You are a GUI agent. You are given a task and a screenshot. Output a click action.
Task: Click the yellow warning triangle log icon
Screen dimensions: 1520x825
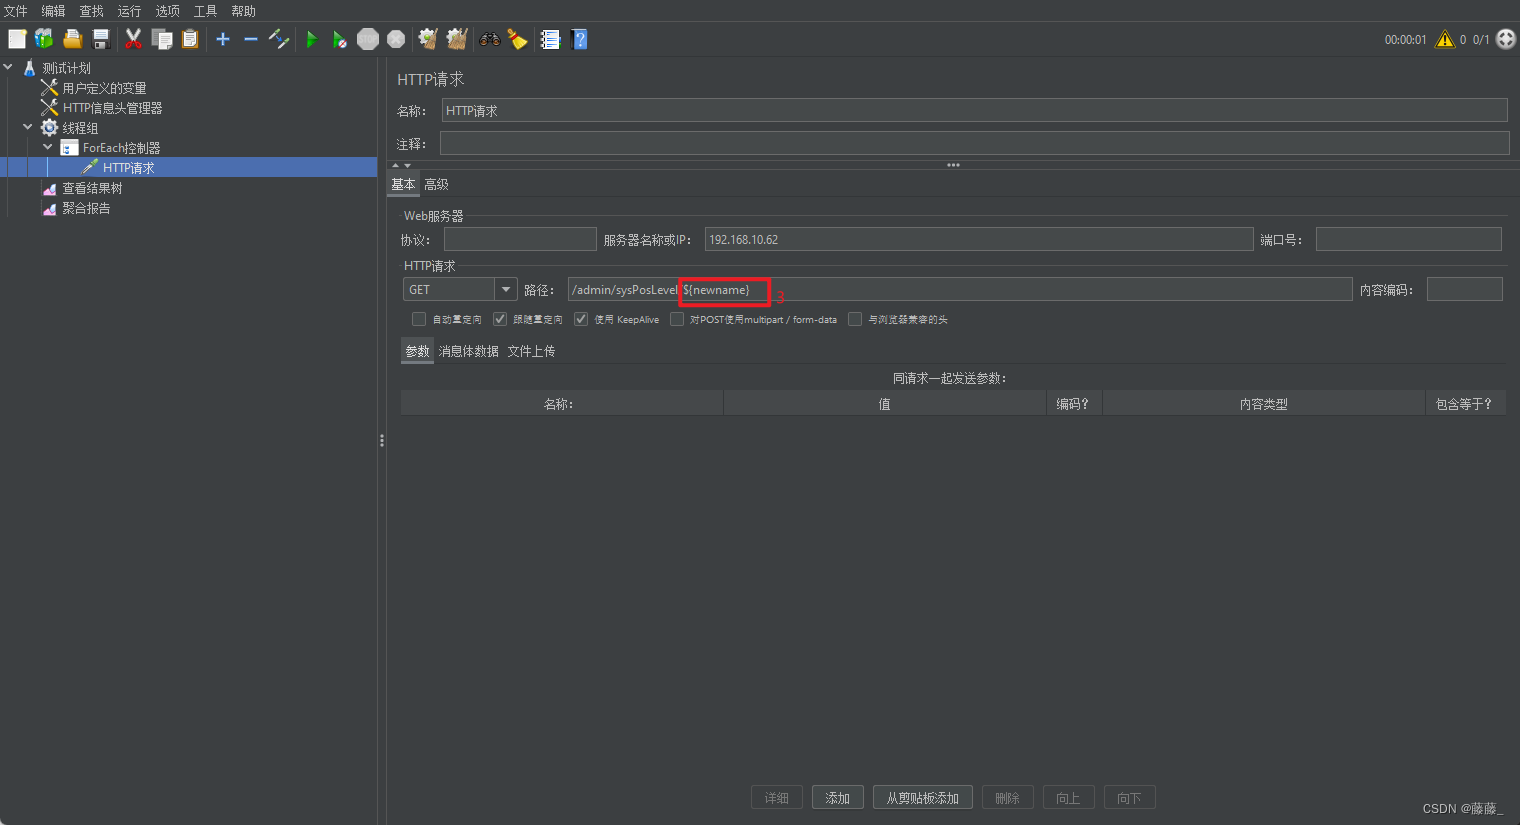(1445, 39)
